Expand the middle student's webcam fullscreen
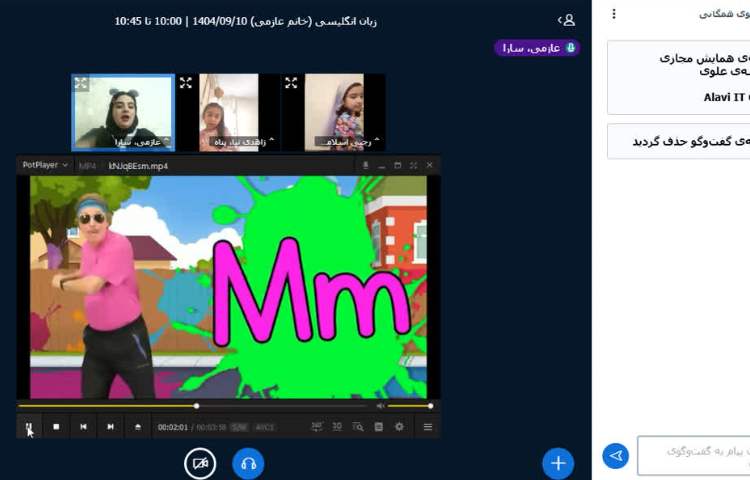 pos(186,83)
